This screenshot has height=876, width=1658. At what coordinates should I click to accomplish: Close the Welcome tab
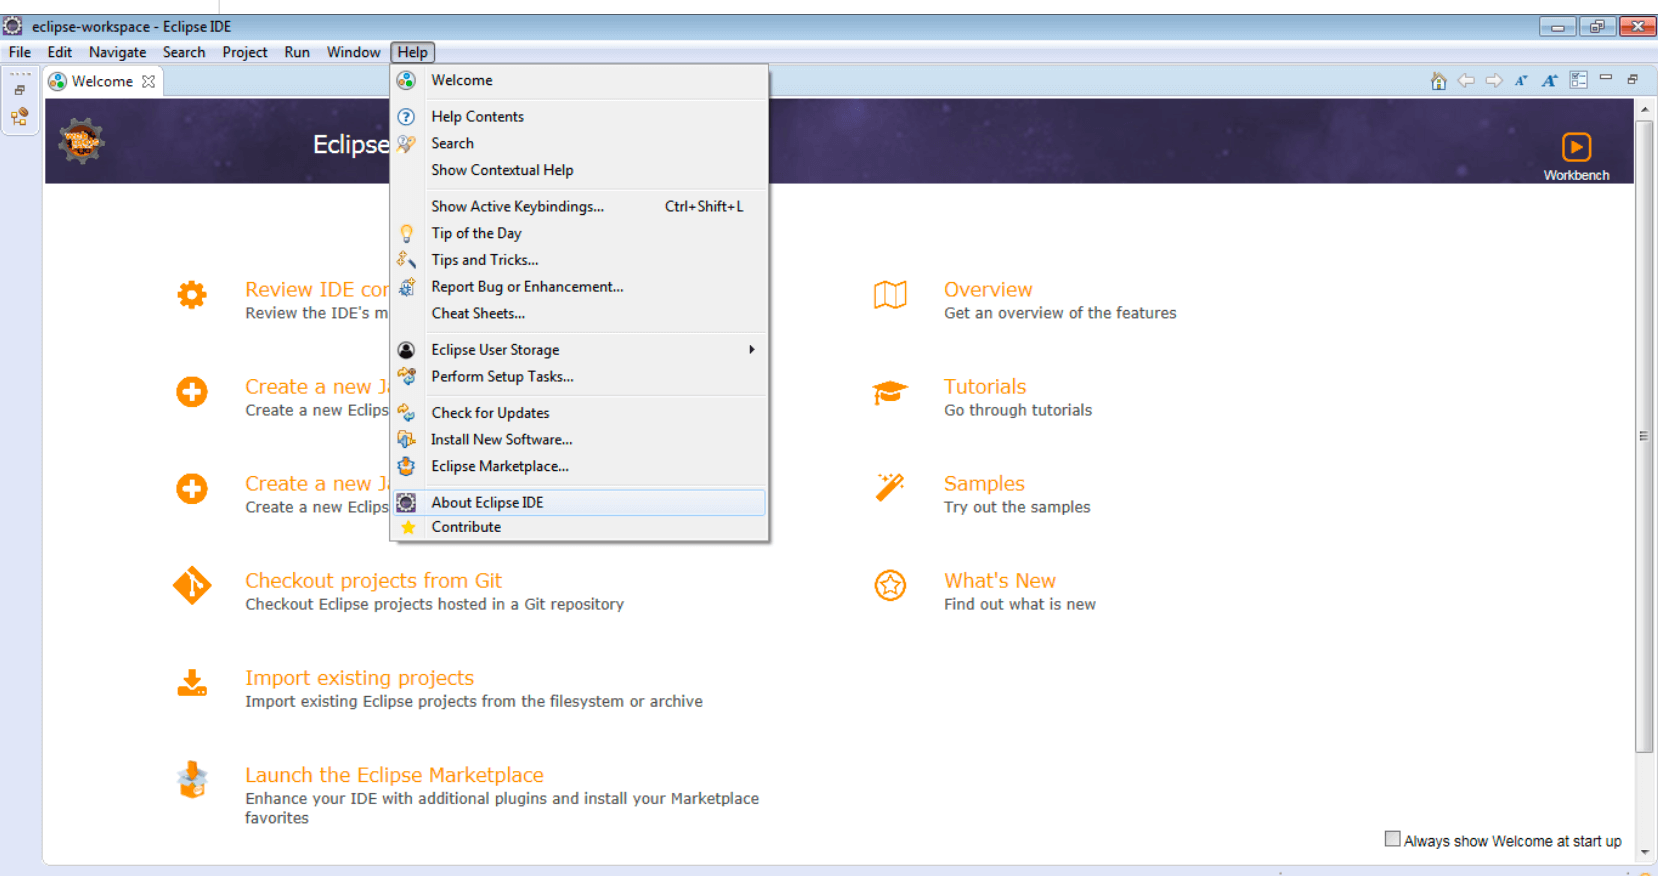pyautogui.click(x=149, y=81)
